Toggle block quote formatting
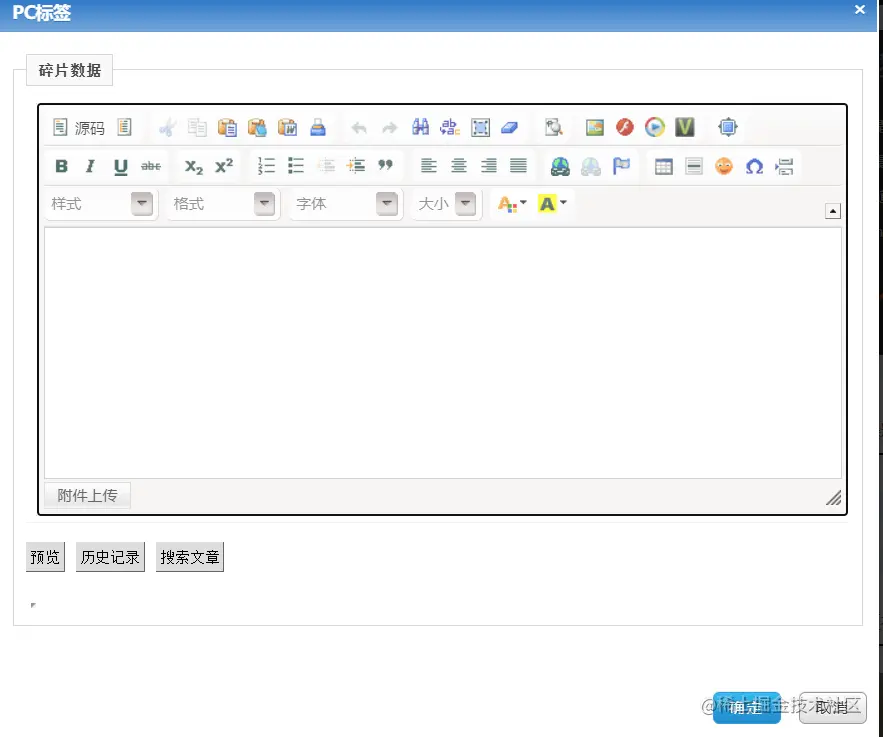883x737 pixels. (x=386, y=166)
